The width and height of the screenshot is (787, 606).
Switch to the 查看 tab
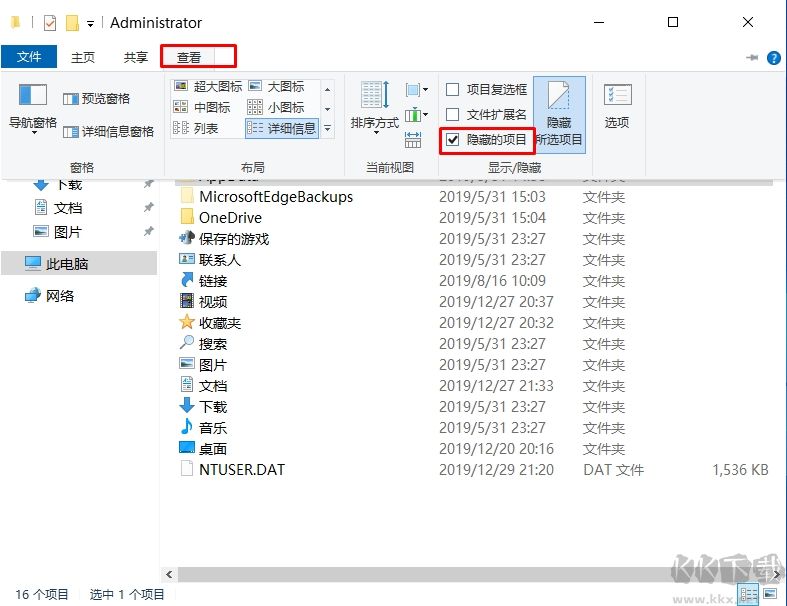click(x=189, y=57)
